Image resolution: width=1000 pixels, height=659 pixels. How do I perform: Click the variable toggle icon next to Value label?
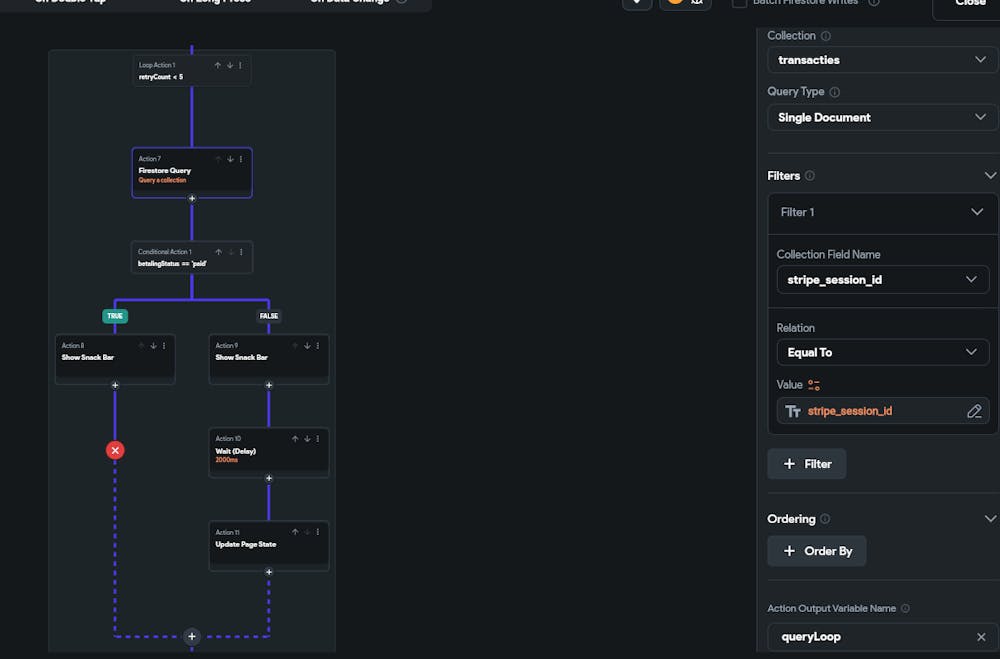point(814,384)
